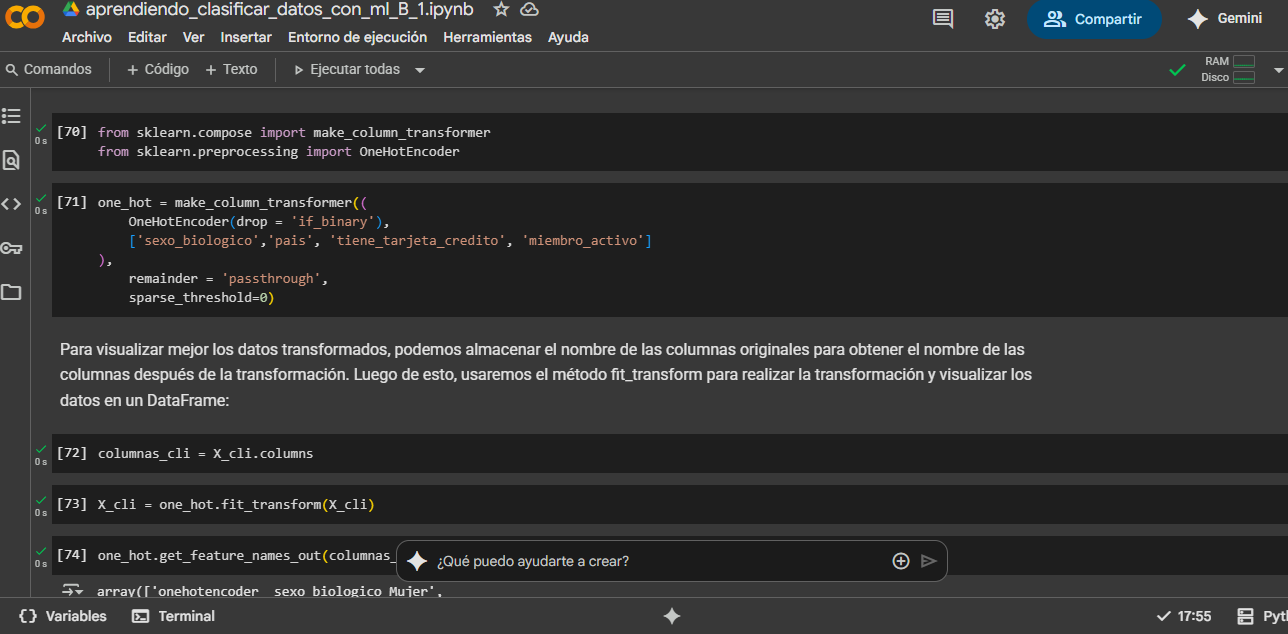Open the find and replace sidebar icon
Image resolution: width=1288 pixels, height=634 pixels.
click(x=11, y=160)
